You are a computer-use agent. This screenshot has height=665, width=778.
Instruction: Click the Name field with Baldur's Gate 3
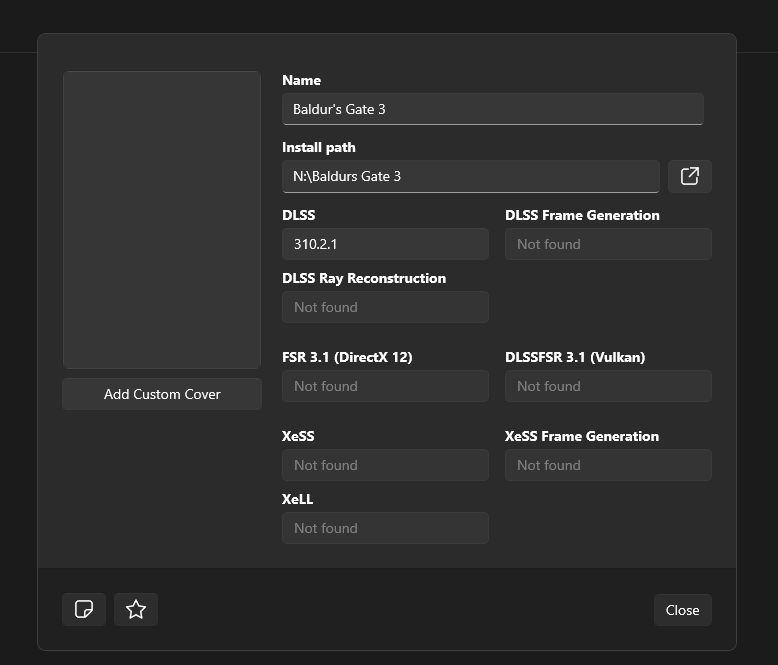tap(492, 109)
